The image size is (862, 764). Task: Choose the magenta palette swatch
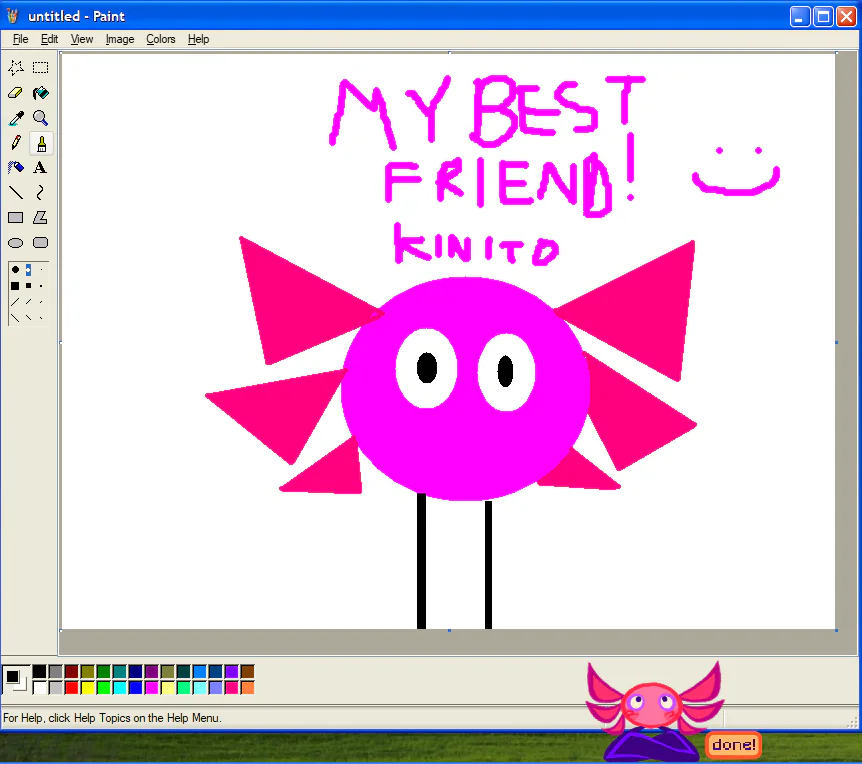(x=152, y=688)
